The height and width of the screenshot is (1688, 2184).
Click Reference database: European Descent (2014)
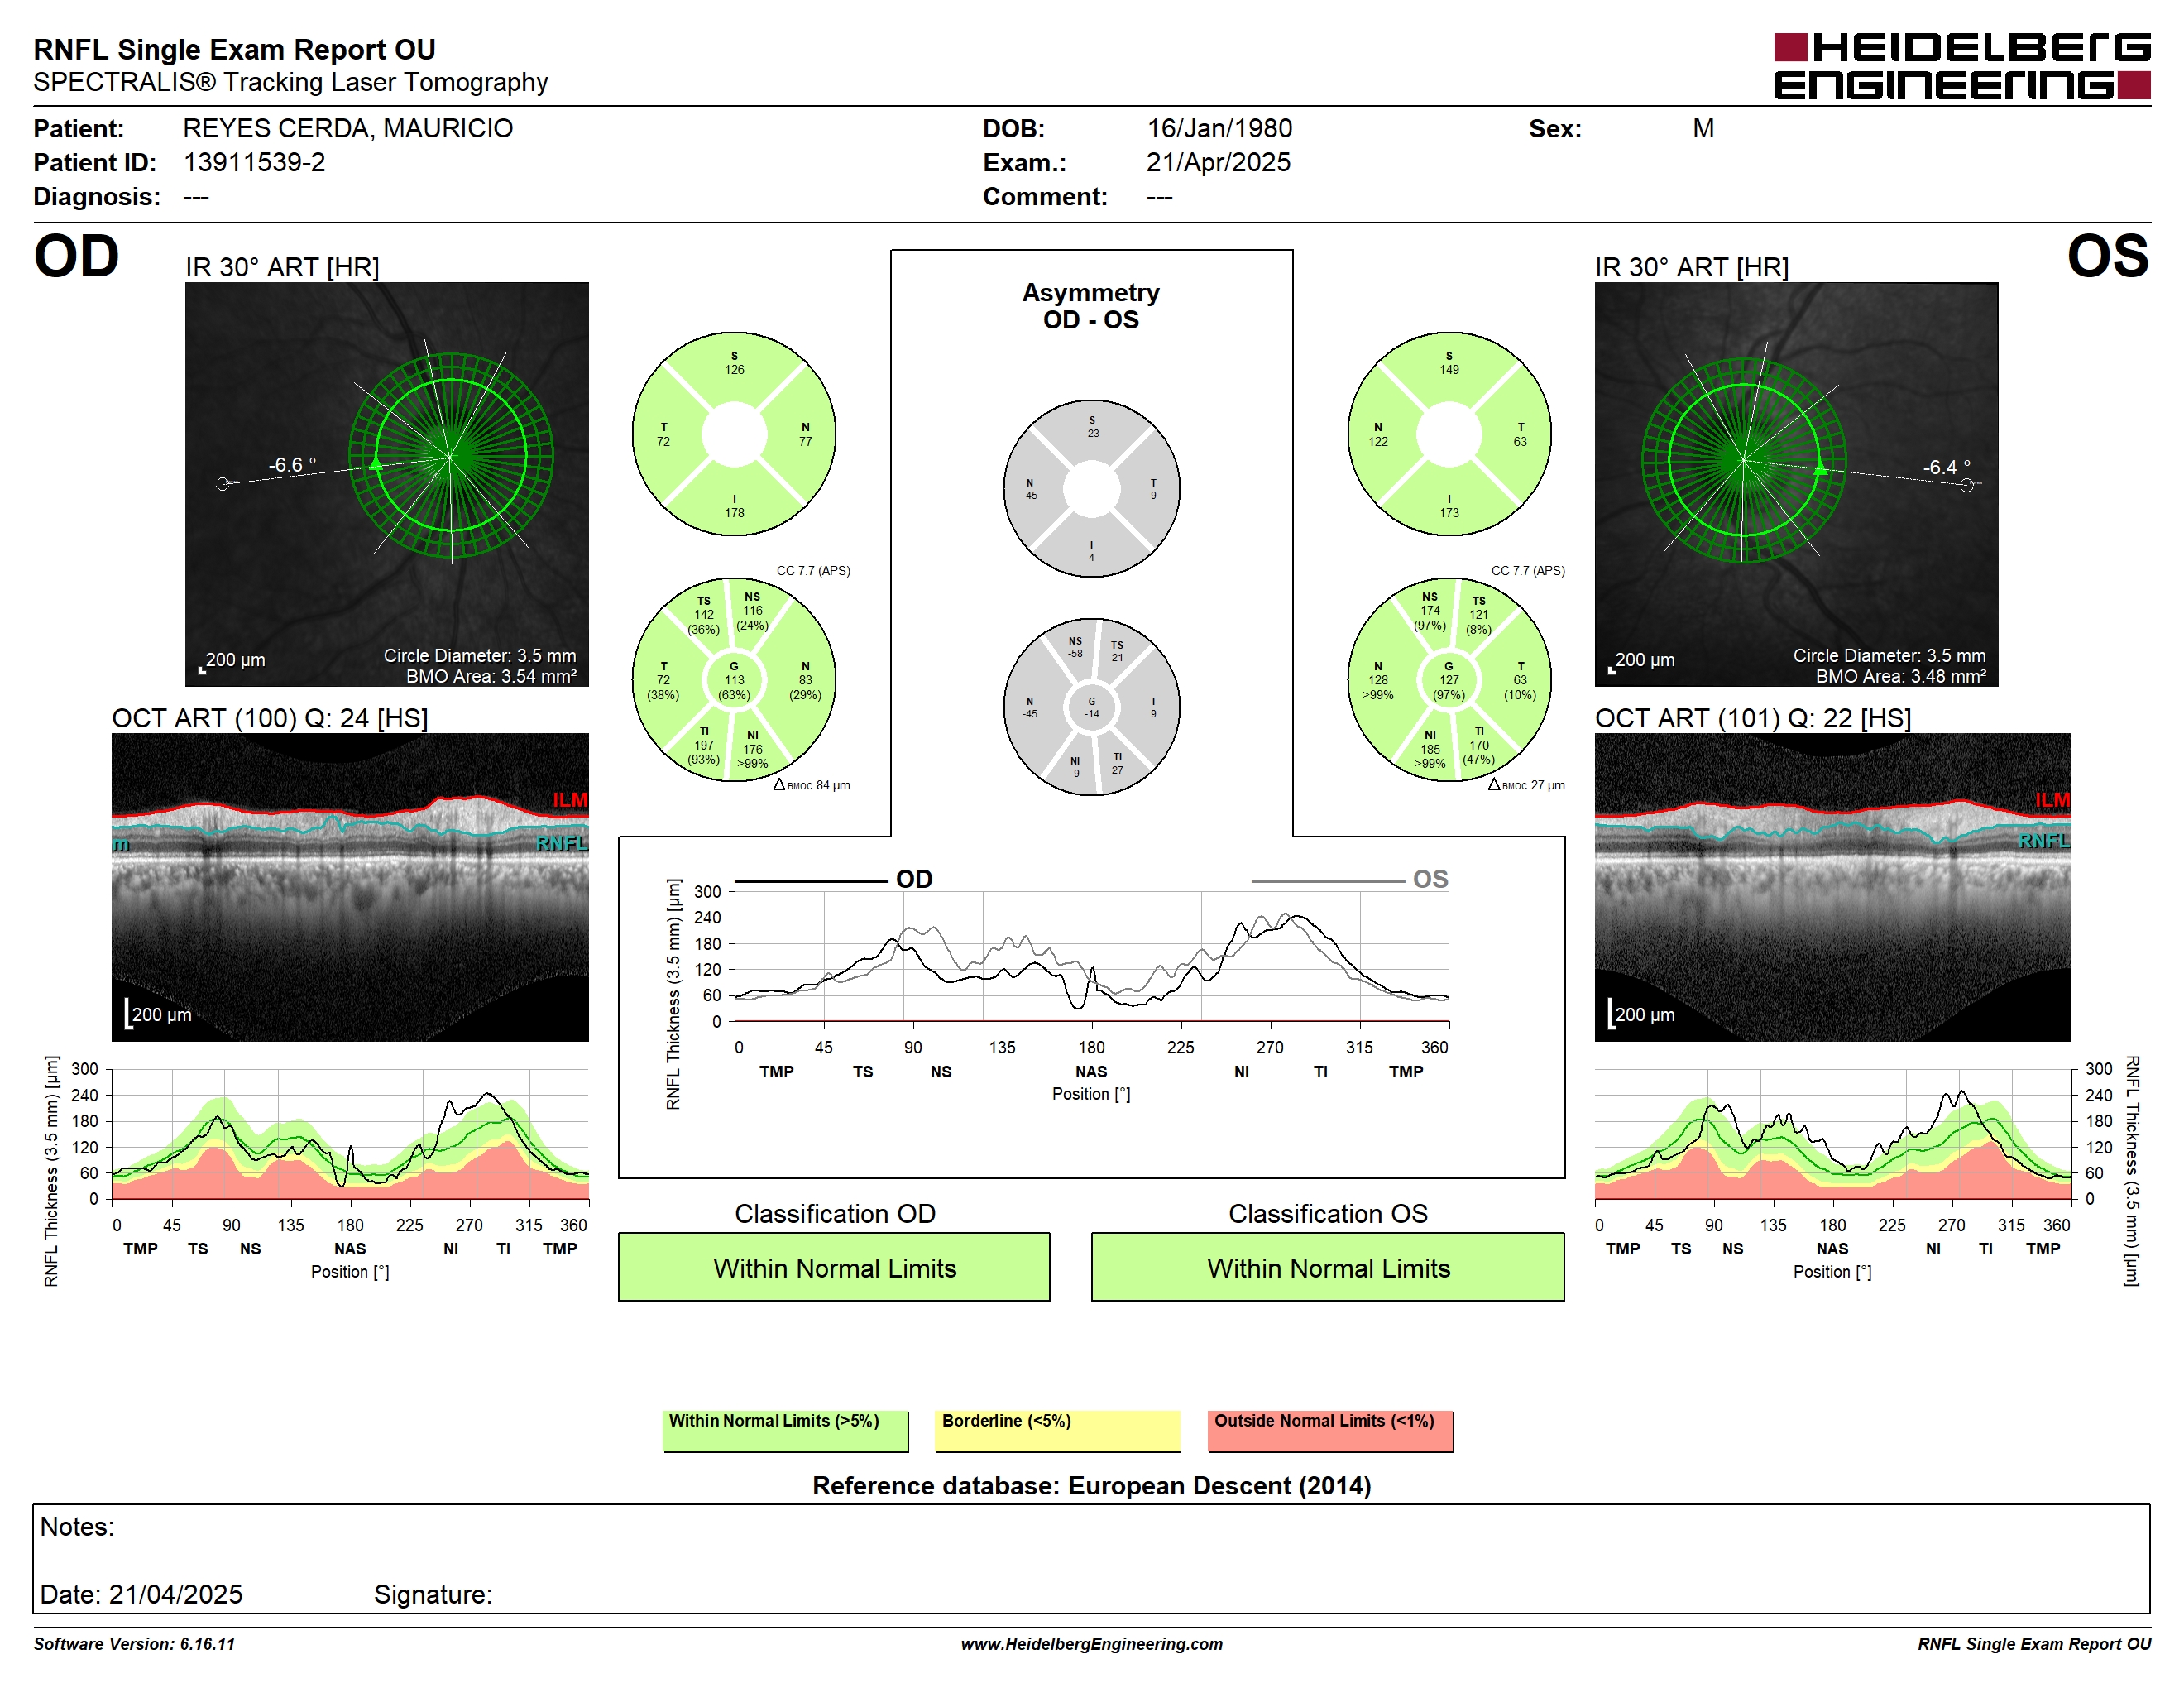pyautogui.click(x=1091, y=1485)
